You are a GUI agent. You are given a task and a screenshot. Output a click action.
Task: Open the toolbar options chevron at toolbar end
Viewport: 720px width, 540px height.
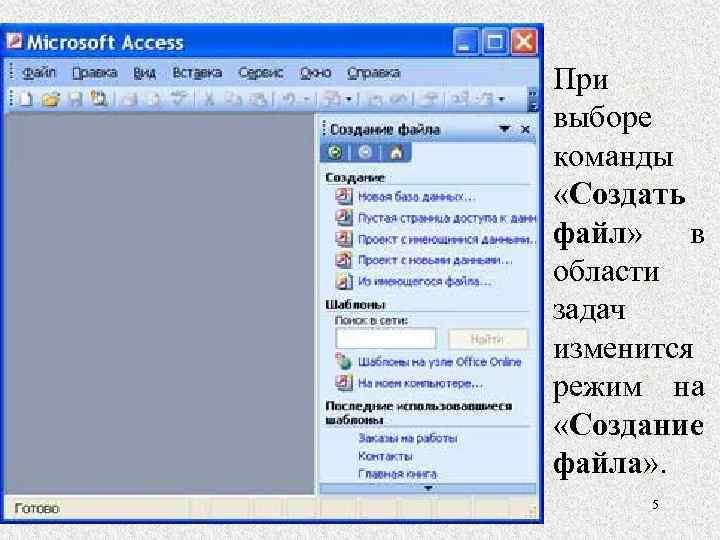(x=532, y=100)
